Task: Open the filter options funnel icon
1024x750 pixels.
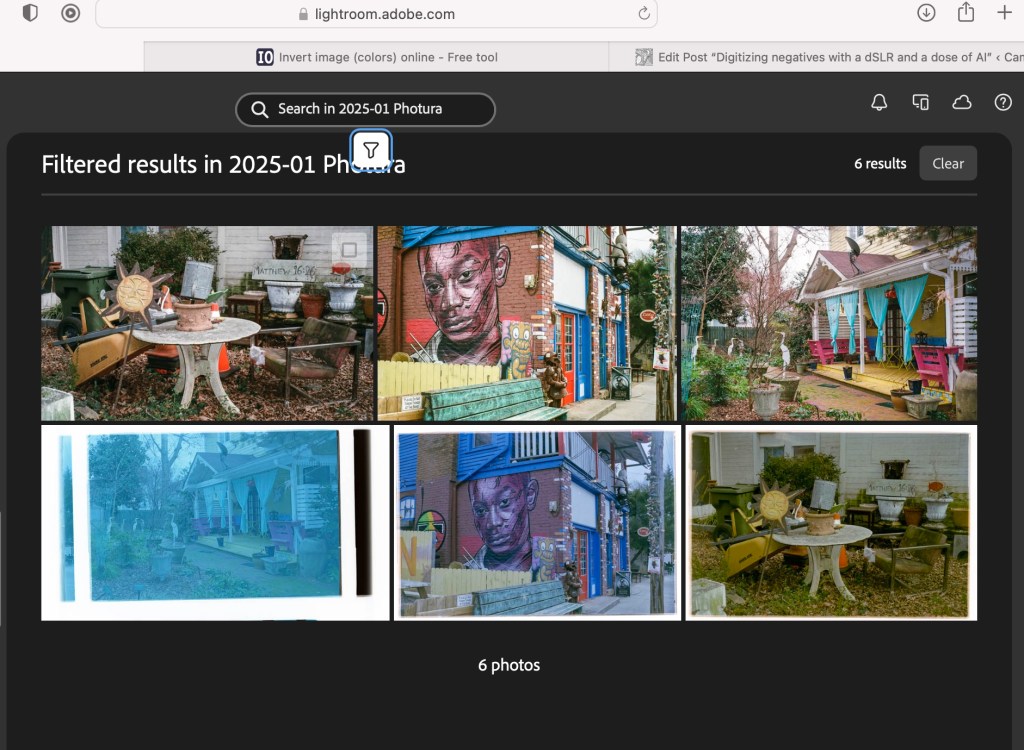Action: [x=371, y=150]
